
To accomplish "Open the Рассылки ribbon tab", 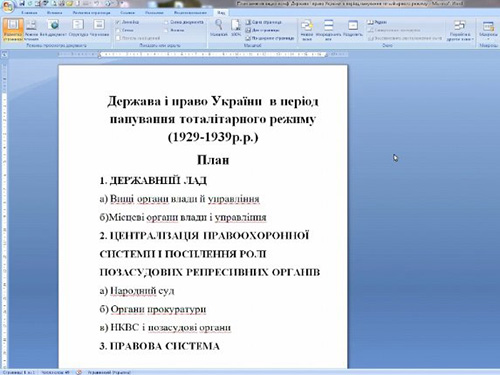I will coord(154,13).
